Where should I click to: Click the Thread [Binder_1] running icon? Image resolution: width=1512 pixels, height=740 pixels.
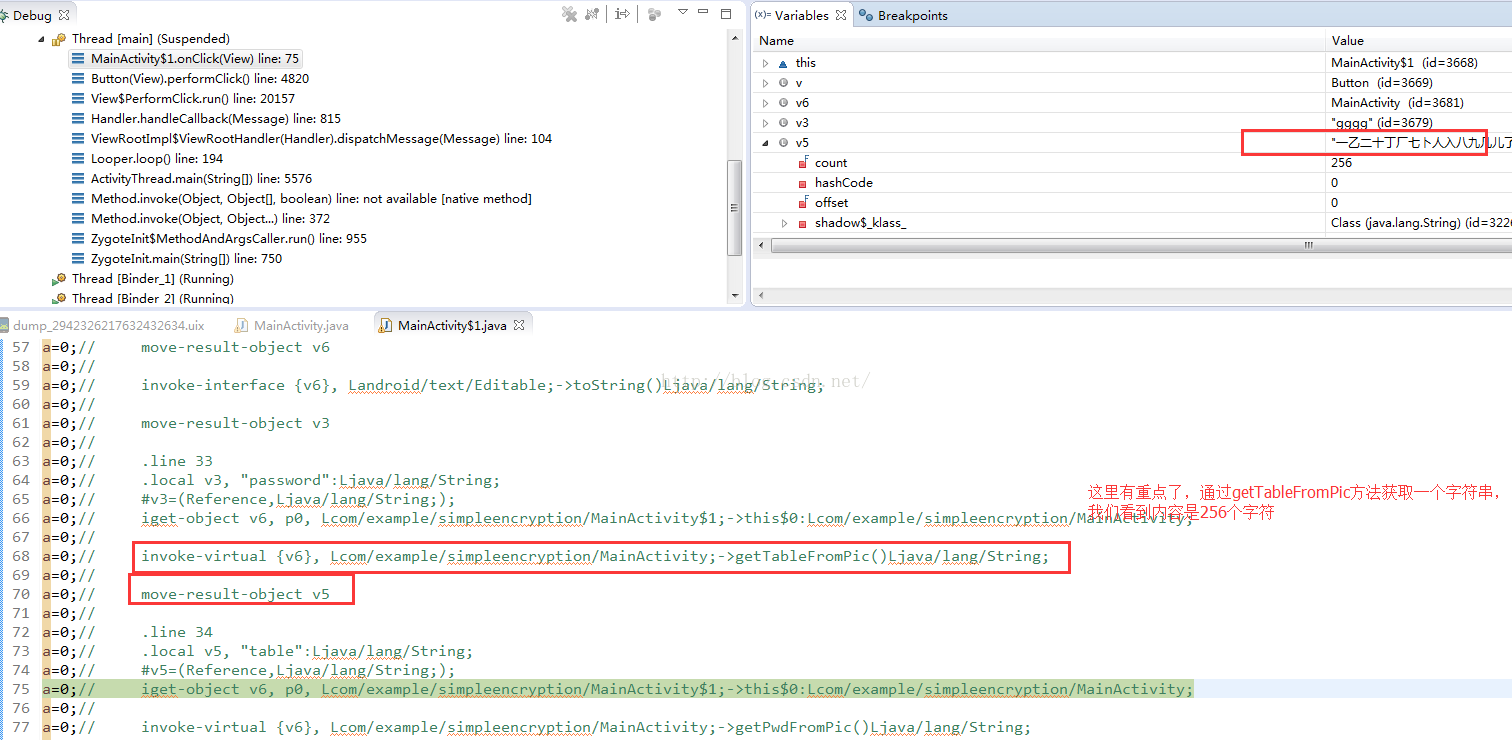tap(58, 279)
